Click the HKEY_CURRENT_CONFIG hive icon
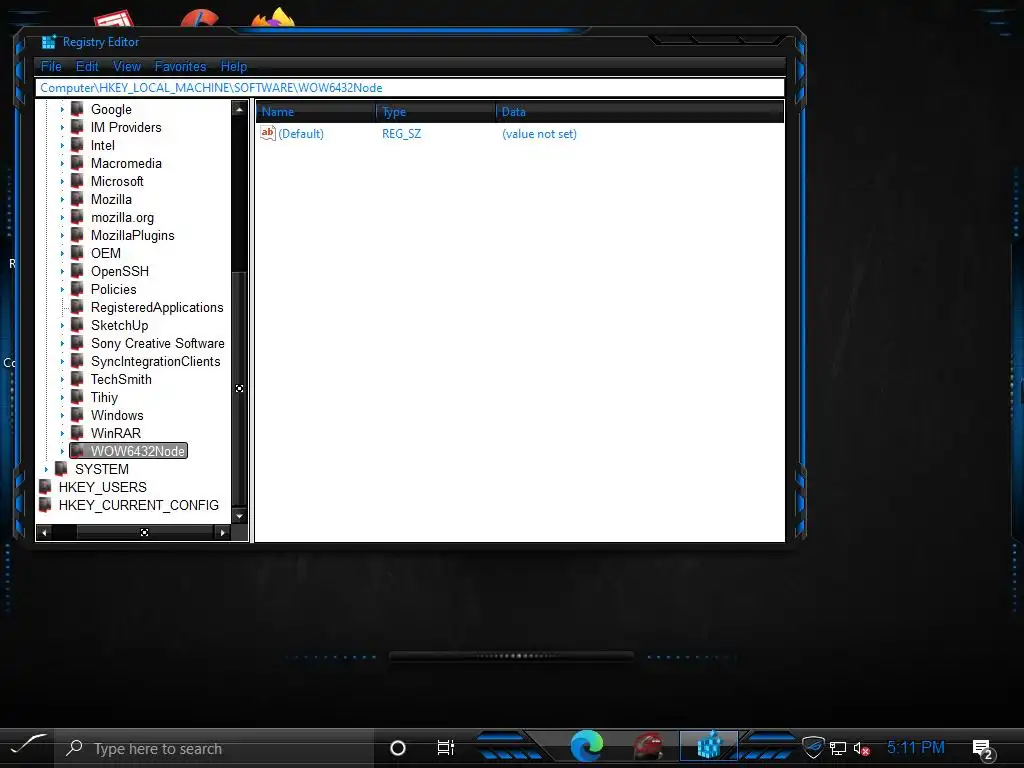The image size is (1024, 768). (45, 505)
